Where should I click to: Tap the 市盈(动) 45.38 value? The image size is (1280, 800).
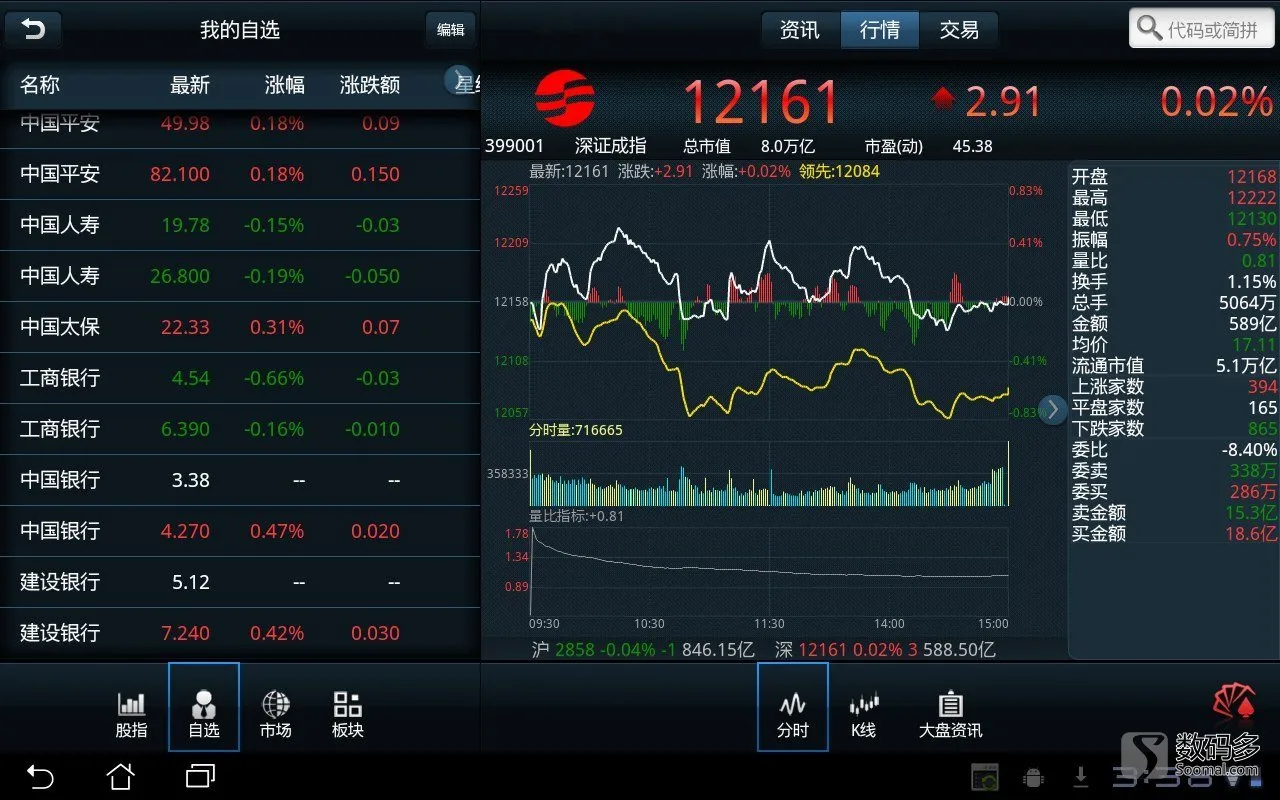(x=929, y=146)
